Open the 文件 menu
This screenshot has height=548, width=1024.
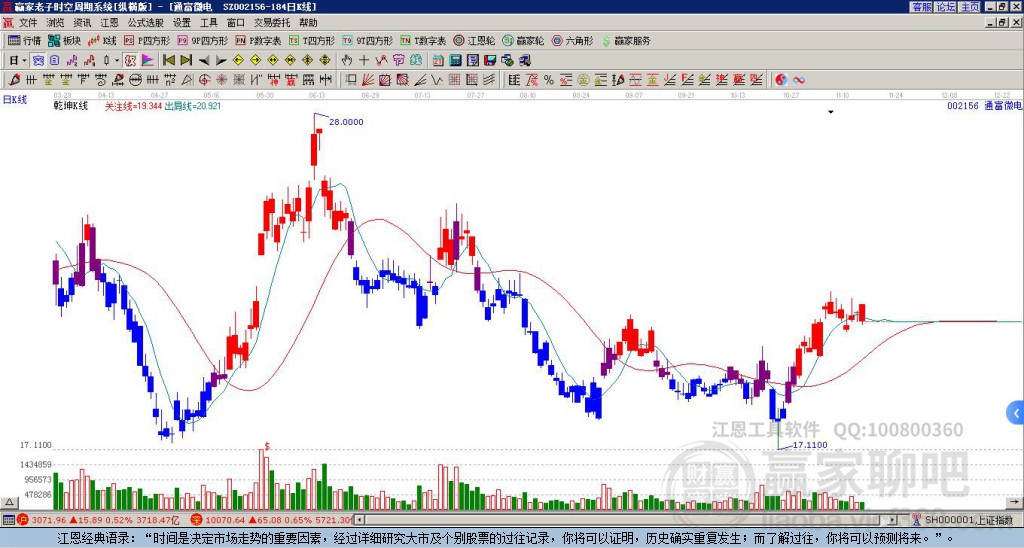point(27,23)
